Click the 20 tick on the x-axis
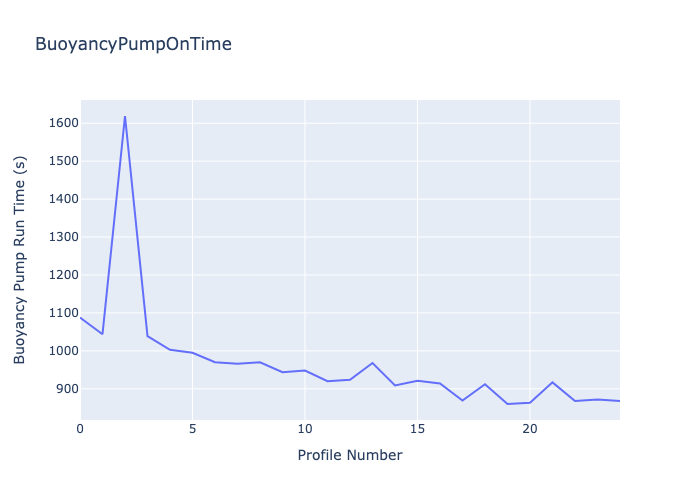Image resolution: width=700 pixels, height=500 pixels. pyautogui.click(x=530, y=428)
